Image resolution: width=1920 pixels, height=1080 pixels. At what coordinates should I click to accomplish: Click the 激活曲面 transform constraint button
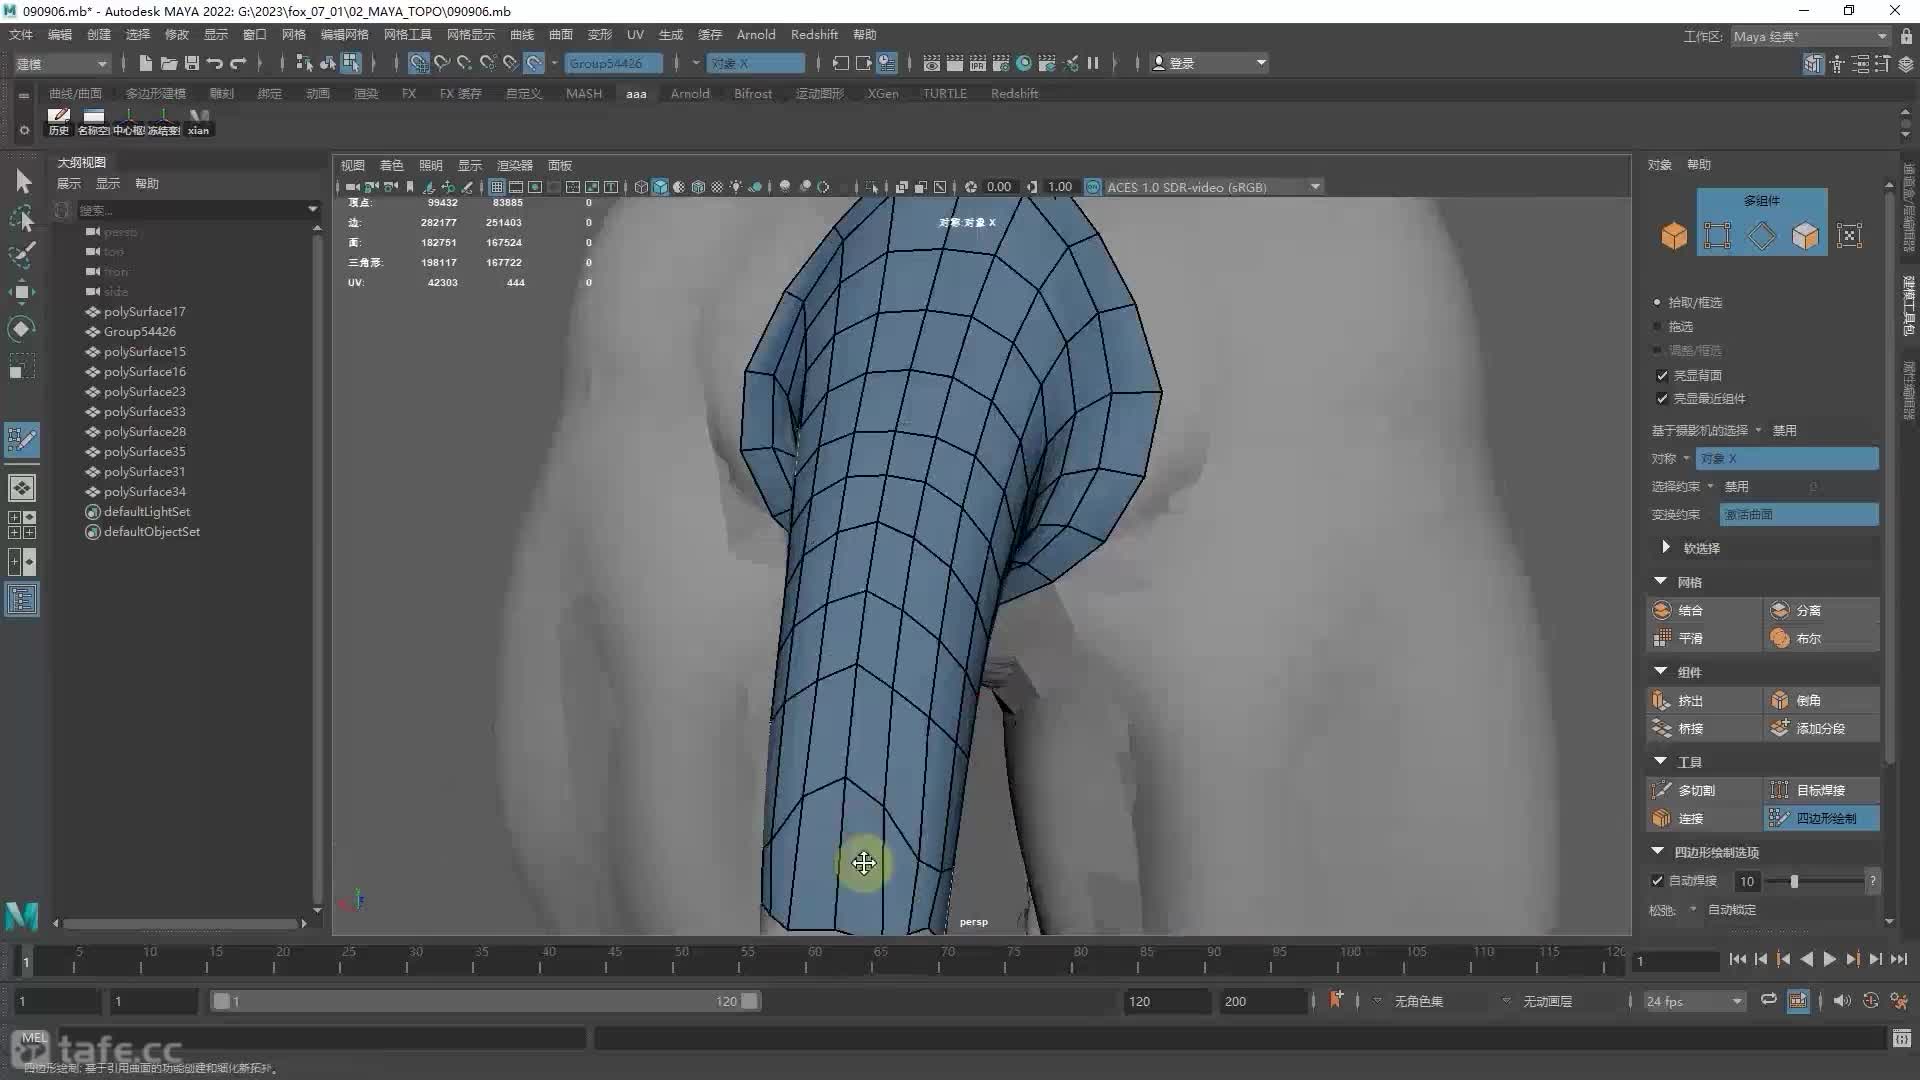pos(1798,514)
